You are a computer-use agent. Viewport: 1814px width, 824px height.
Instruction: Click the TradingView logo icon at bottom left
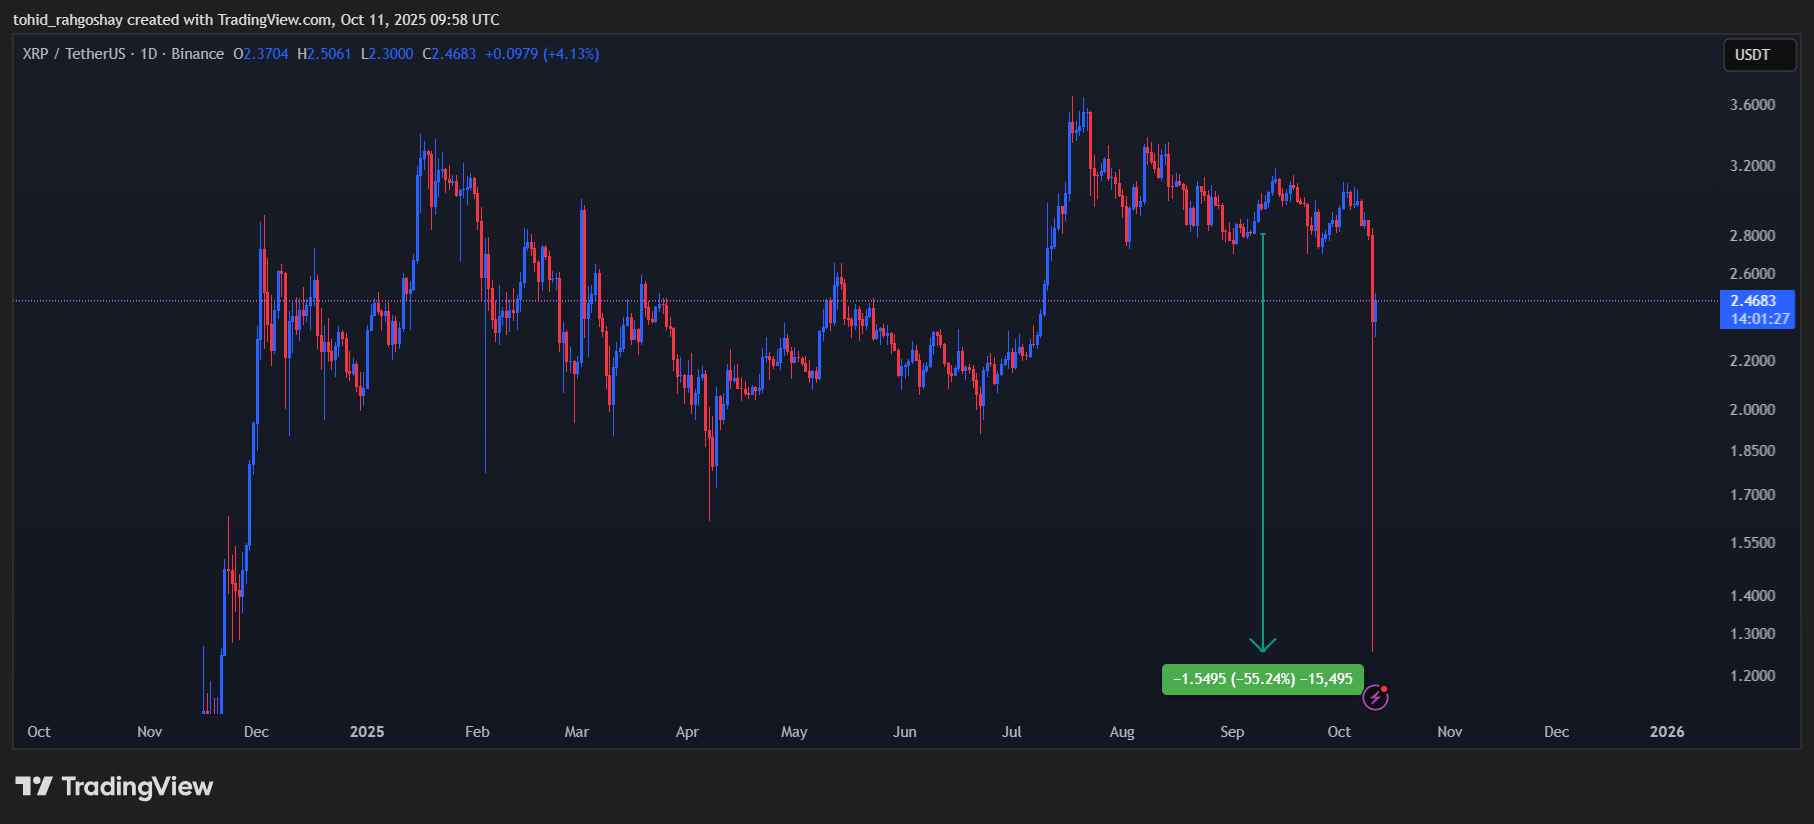[34, 786]
